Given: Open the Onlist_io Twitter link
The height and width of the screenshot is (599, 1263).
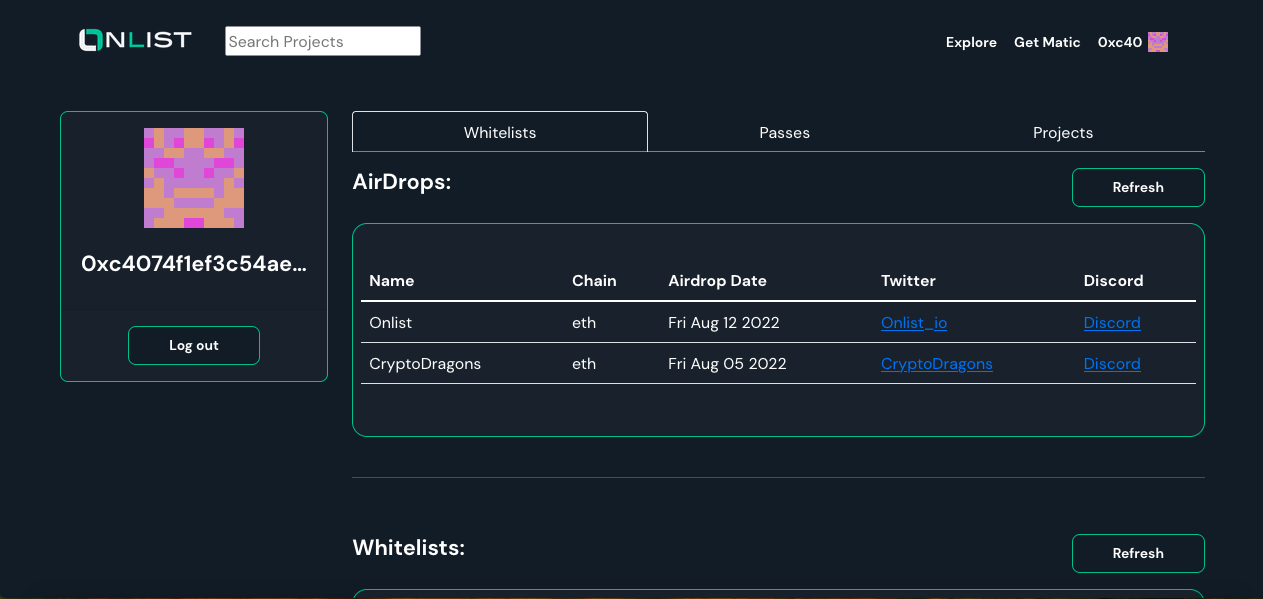Looking at the screenshot, I should pos(913,323).
